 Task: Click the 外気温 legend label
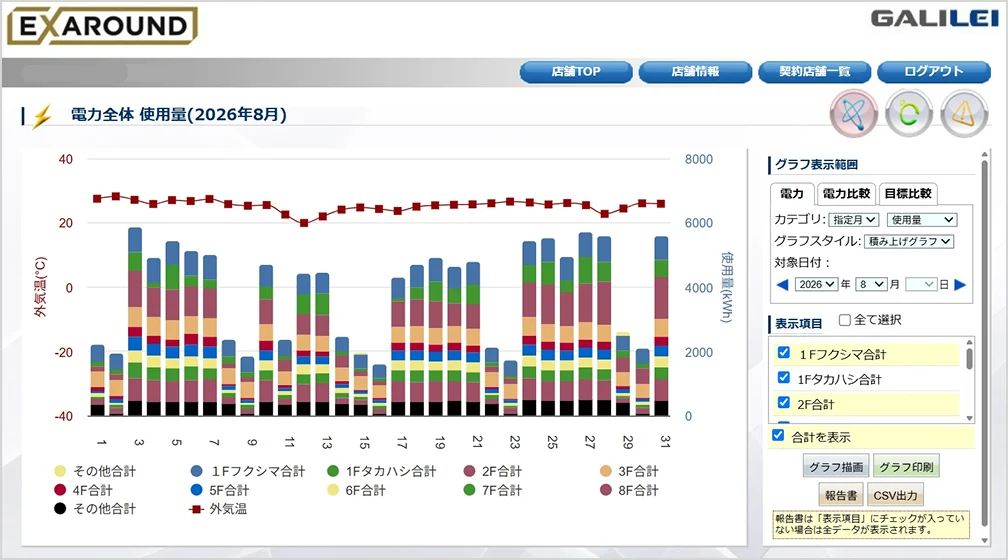(x=228, y=509)
